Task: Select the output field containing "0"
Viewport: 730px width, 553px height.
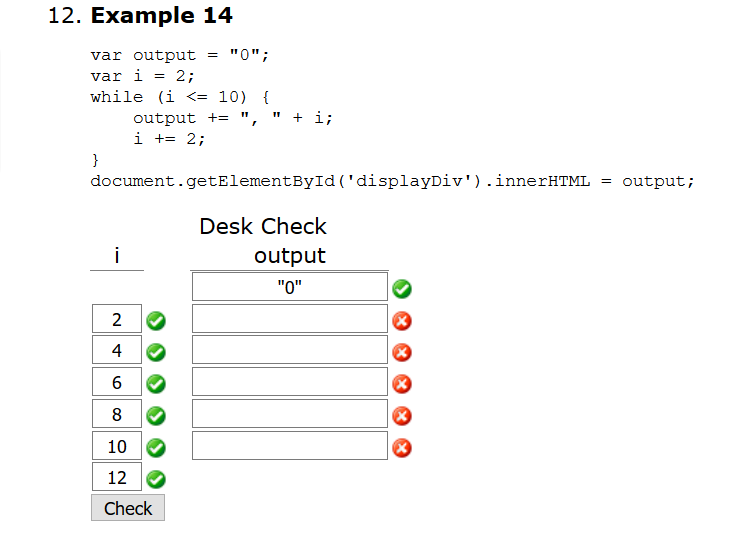Action: 290,287
